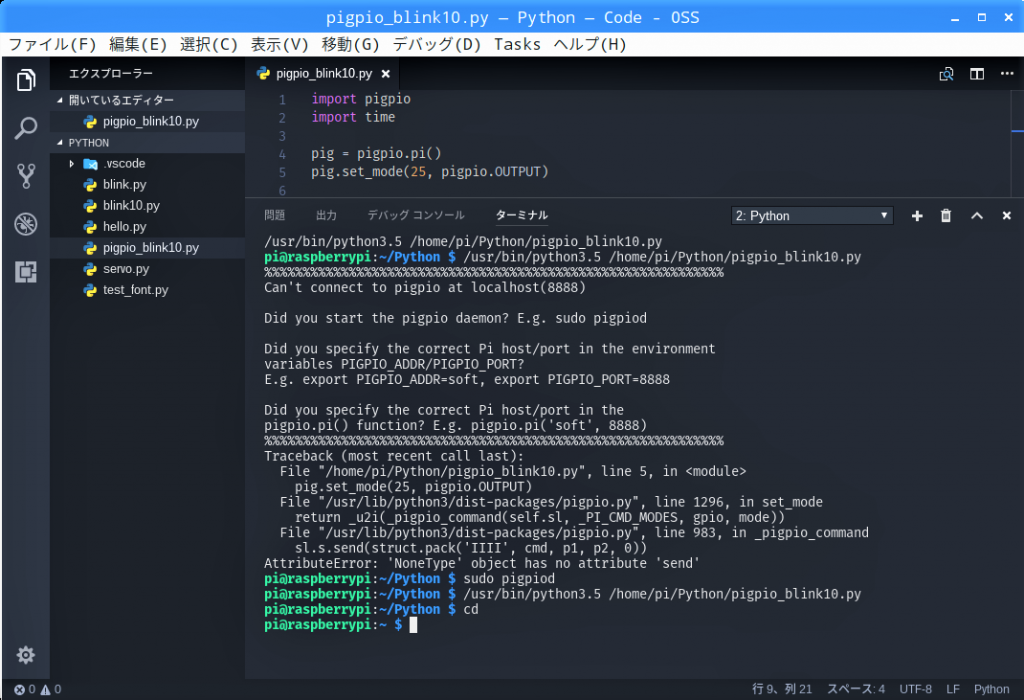Image resolution: width=1024 pixels, height=700 pixels.
Task: Switch to the 出力 panel tab
Action: click(x=326, y=215)
